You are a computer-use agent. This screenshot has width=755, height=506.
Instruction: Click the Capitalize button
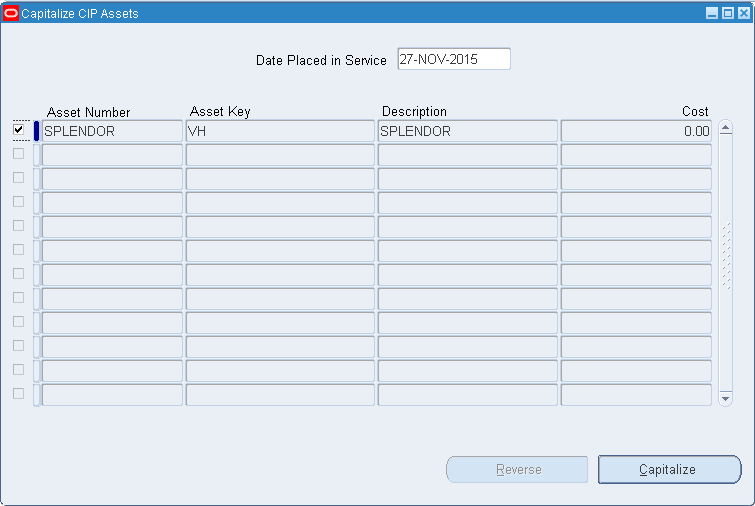coord(669,469)
